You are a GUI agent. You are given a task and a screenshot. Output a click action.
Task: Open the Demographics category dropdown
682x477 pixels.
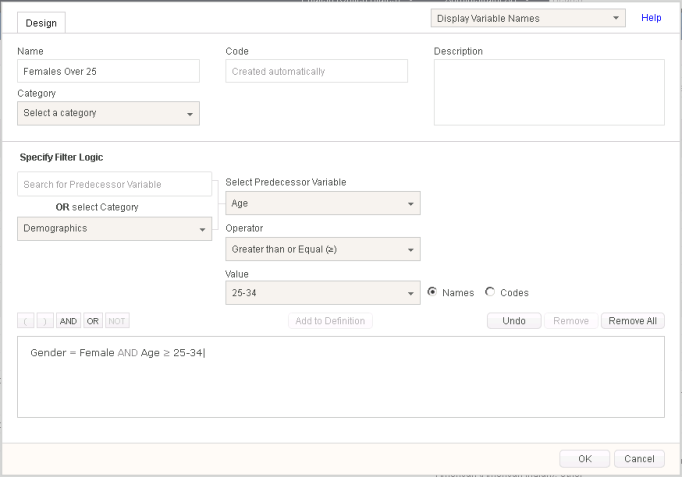(x=114, y=229)
